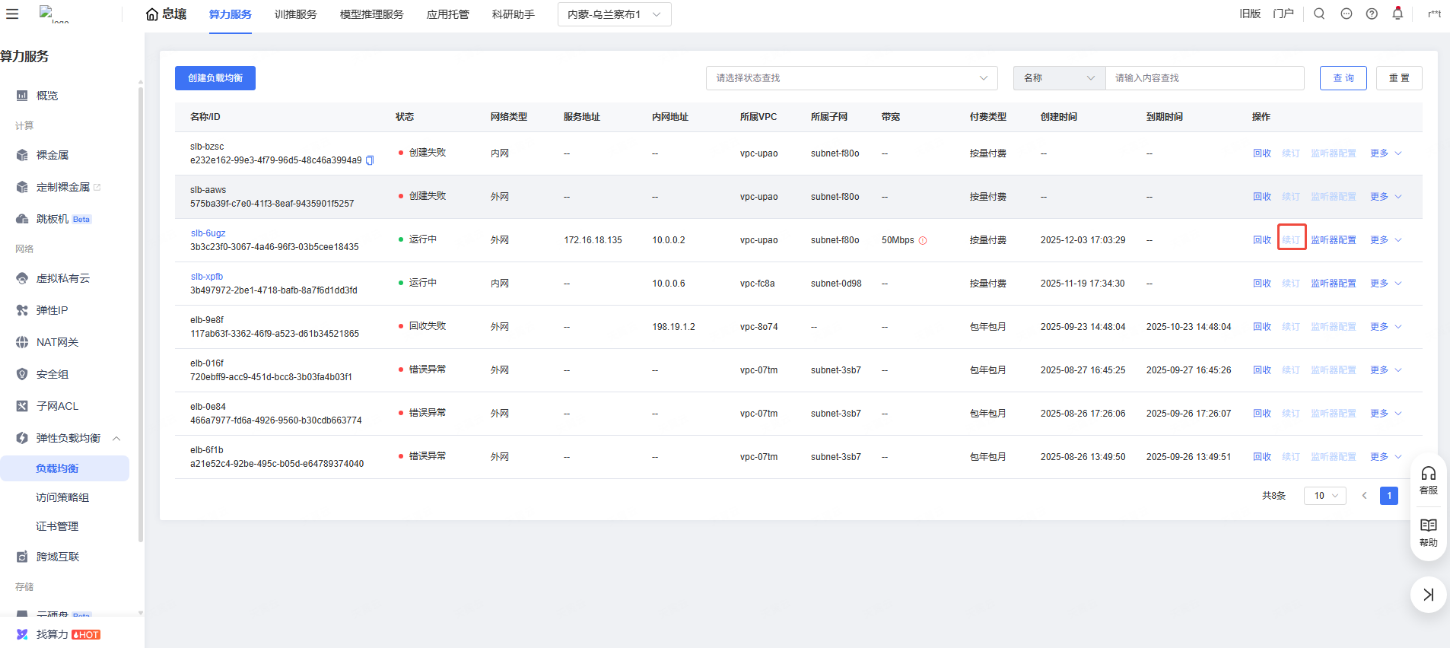This screenshot has height=648, width=1450.
Task: Open the slb-6ugz load balancer link
Action: tap(208, 233)
